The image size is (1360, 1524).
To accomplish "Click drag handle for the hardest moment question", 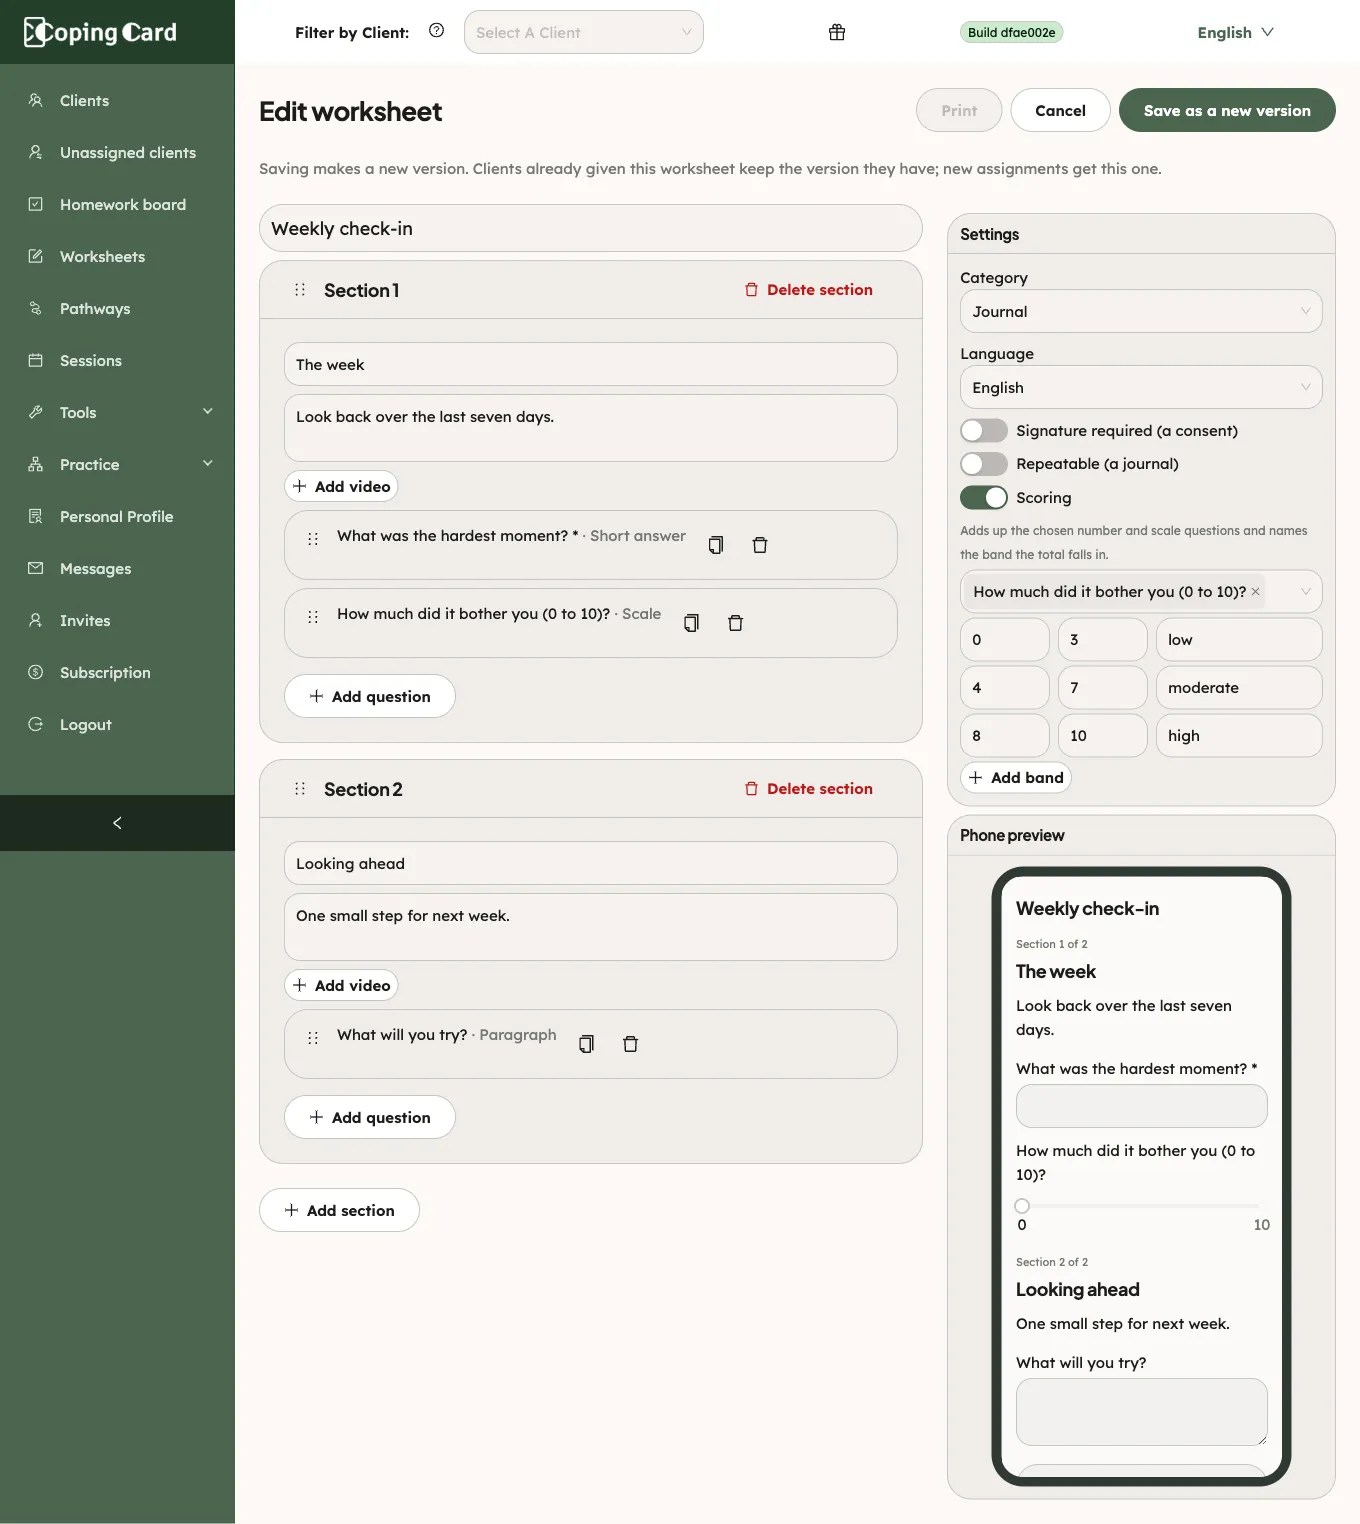I will [313, 539].
